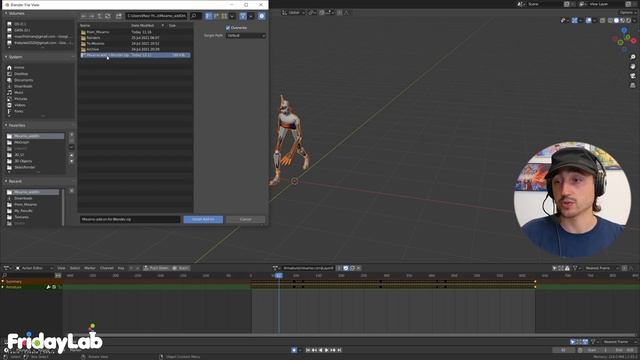Expand the Armature channel in dope sheet
This screenshot has width=640, height=360.
pyautogui.click(x=3, y=287)
